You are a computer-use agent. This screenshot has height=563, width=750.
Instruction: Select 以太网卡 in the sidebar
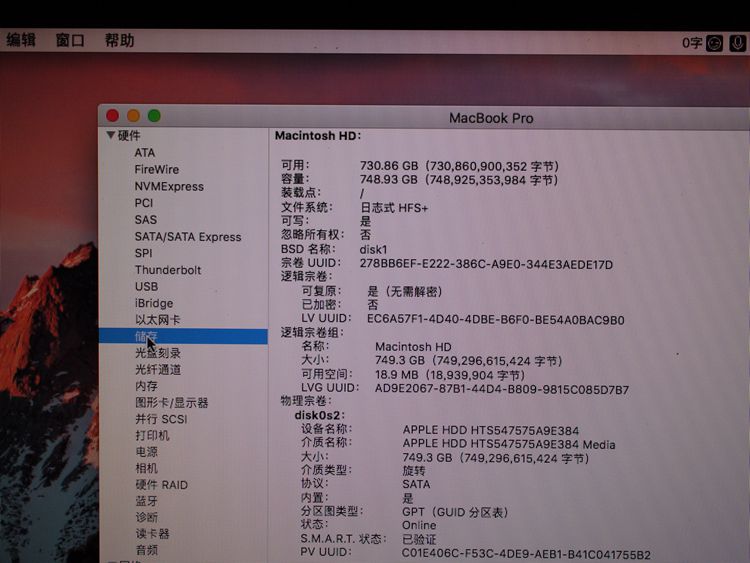click(x=157, y=320)
